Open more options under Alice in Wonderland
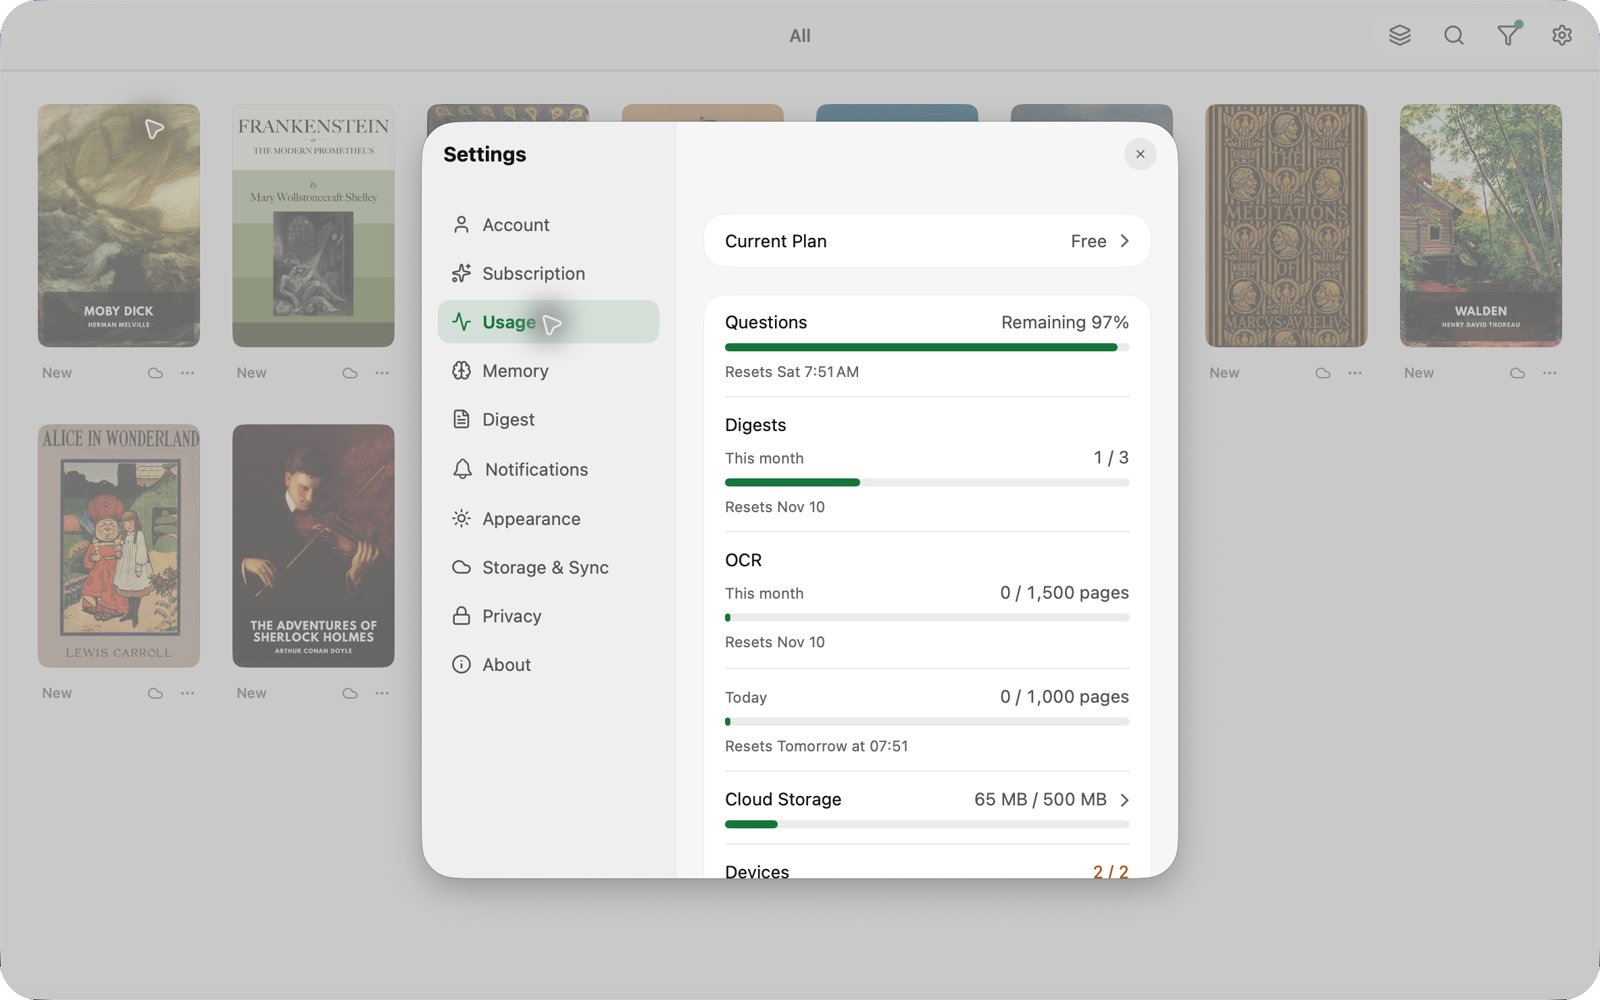Viewport: 1600px width, 1000px height. (x=188, y=693)
